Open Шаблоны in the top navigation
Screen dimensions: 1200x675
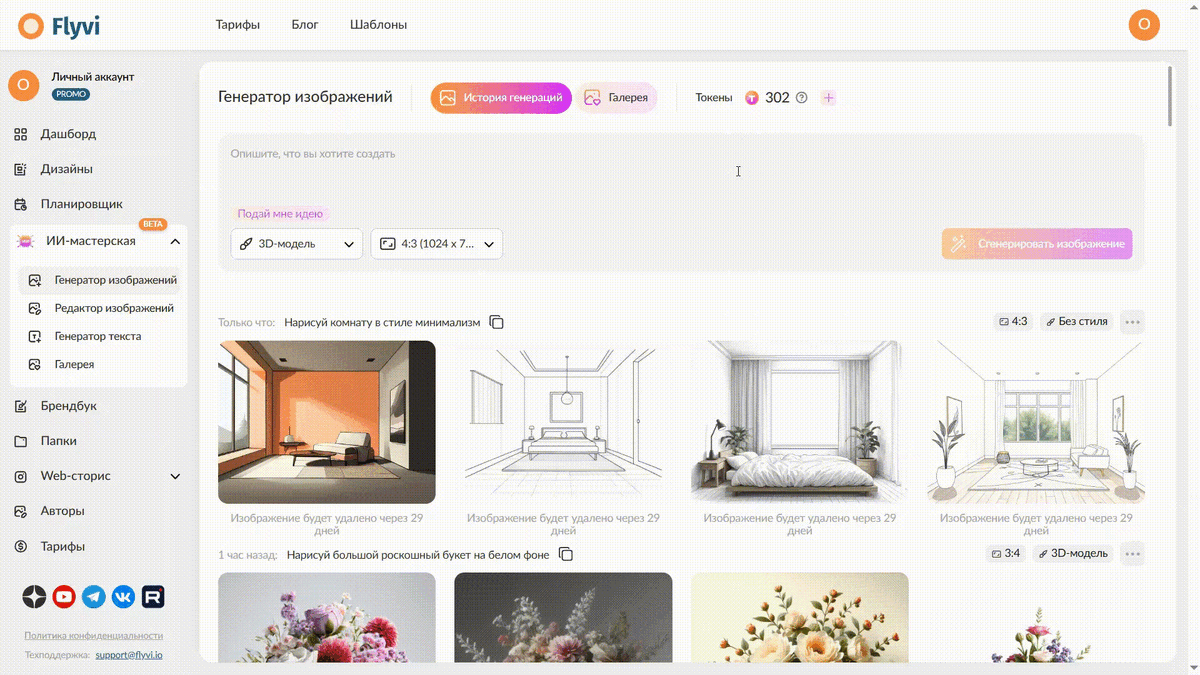tap(379, 25)
